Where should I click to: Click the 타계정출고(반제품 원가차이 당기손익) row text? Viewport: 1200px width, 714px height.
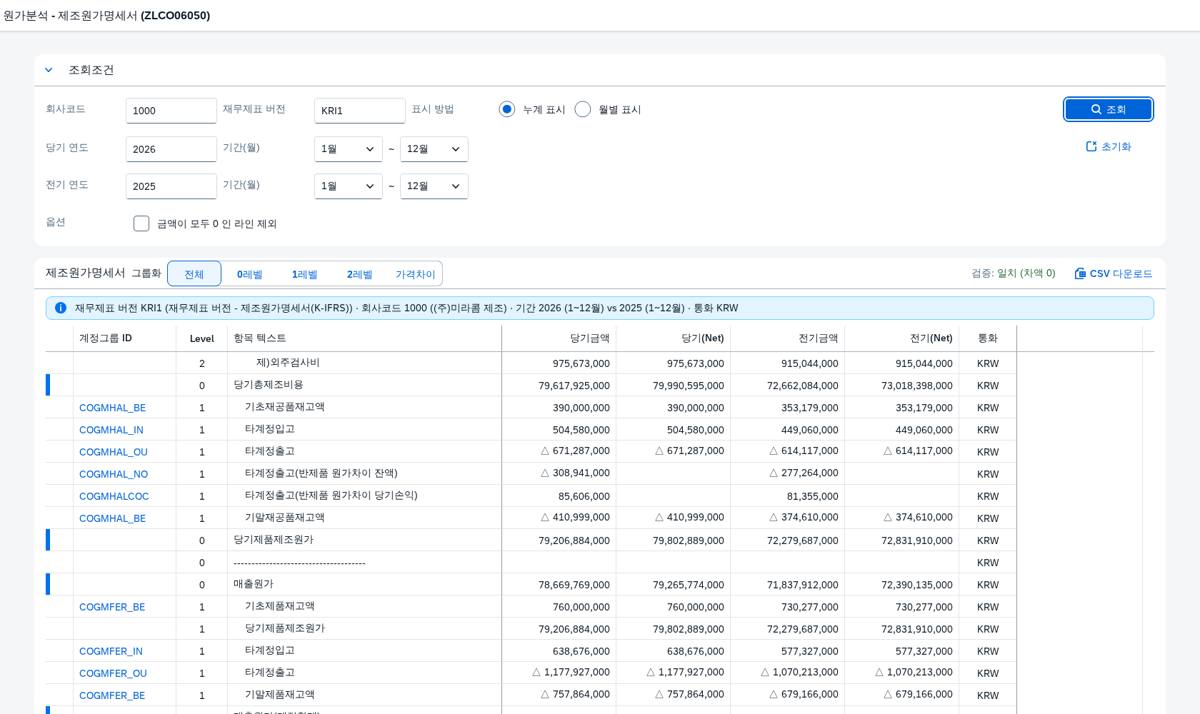tap(331, 495)
